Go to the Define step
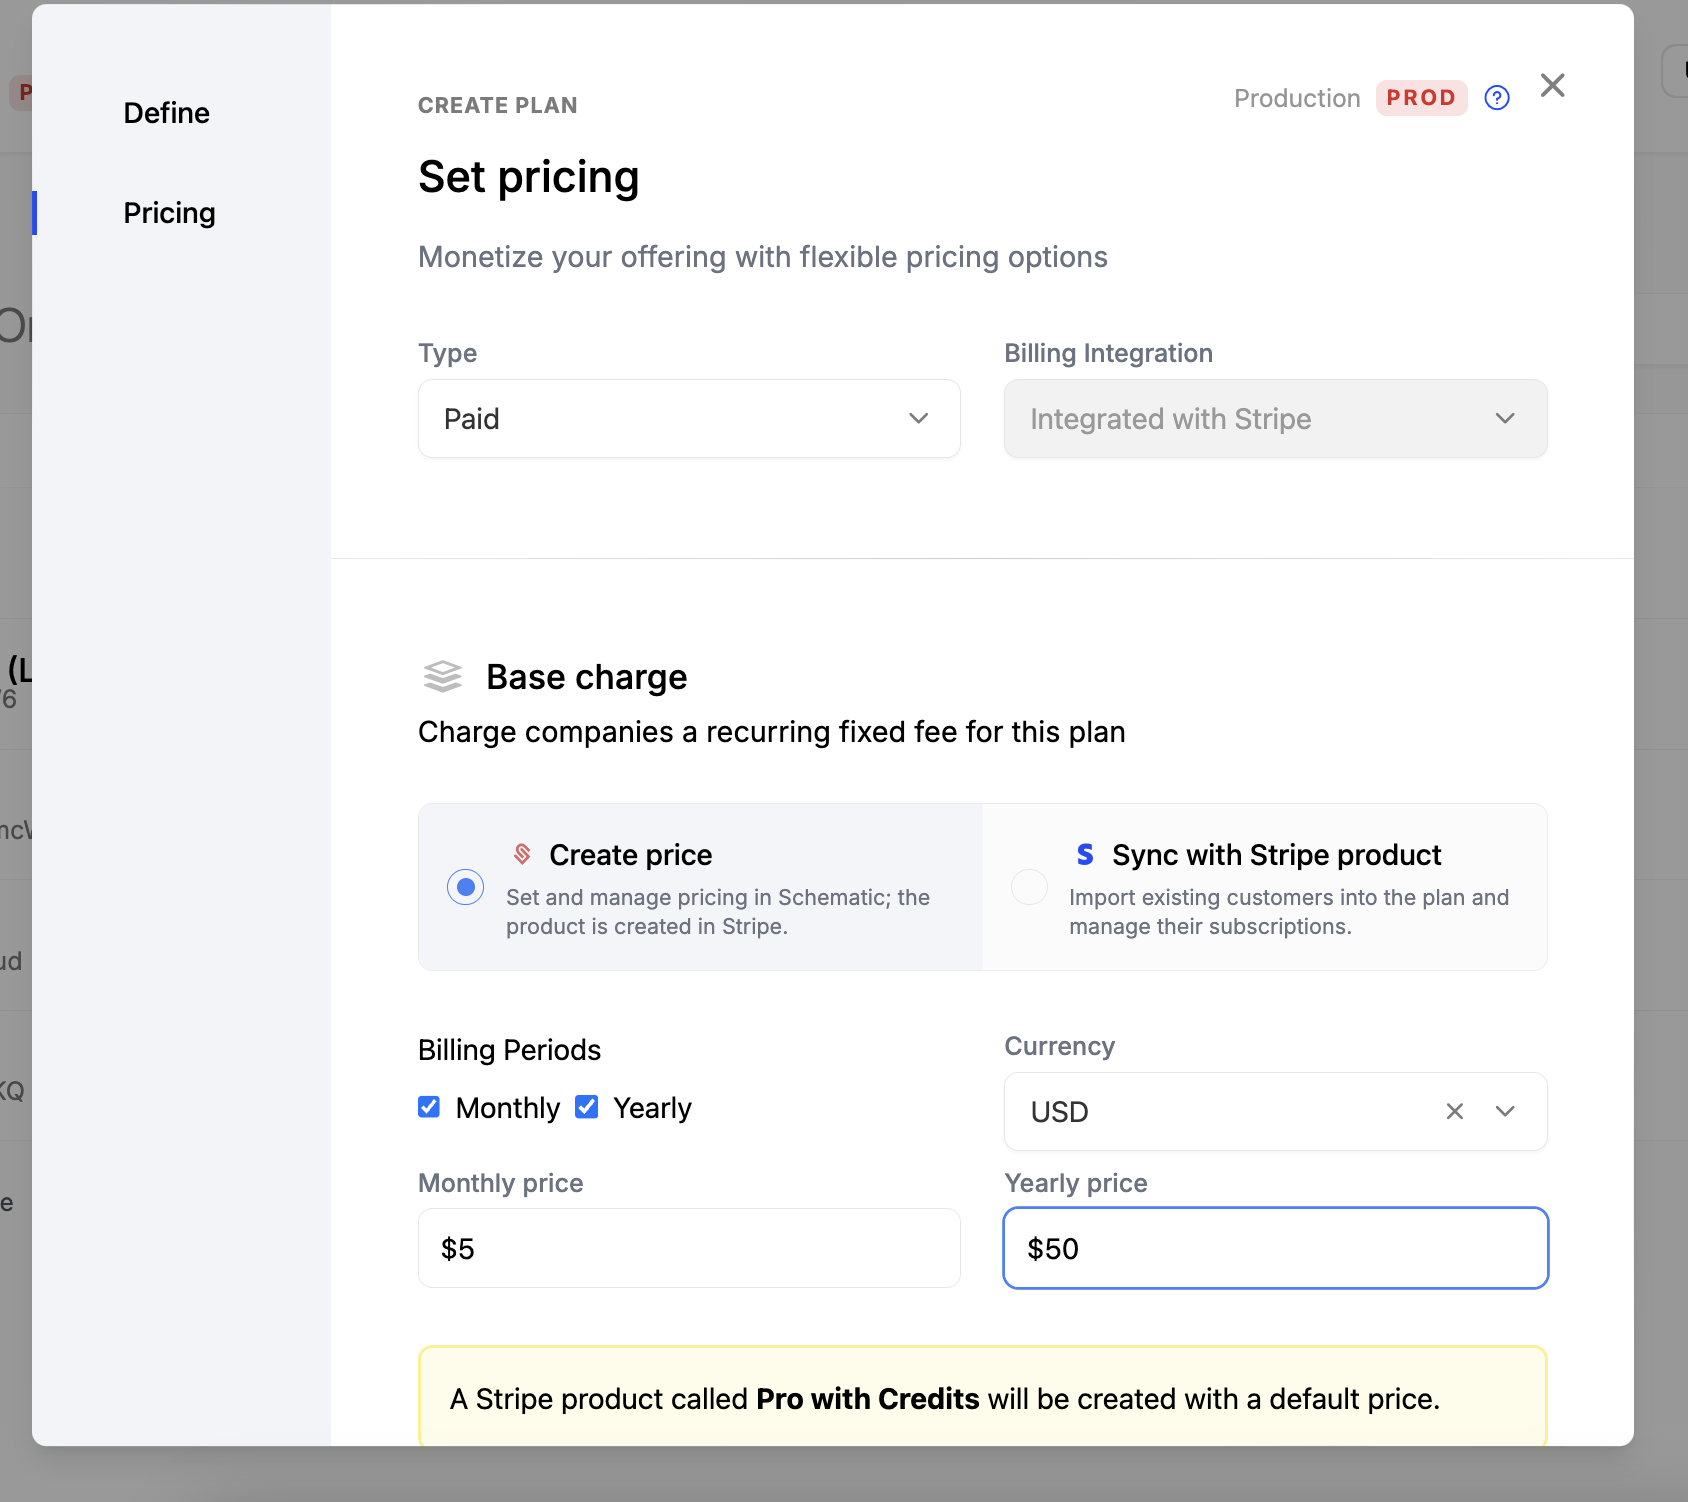 [x=167, y=113]
